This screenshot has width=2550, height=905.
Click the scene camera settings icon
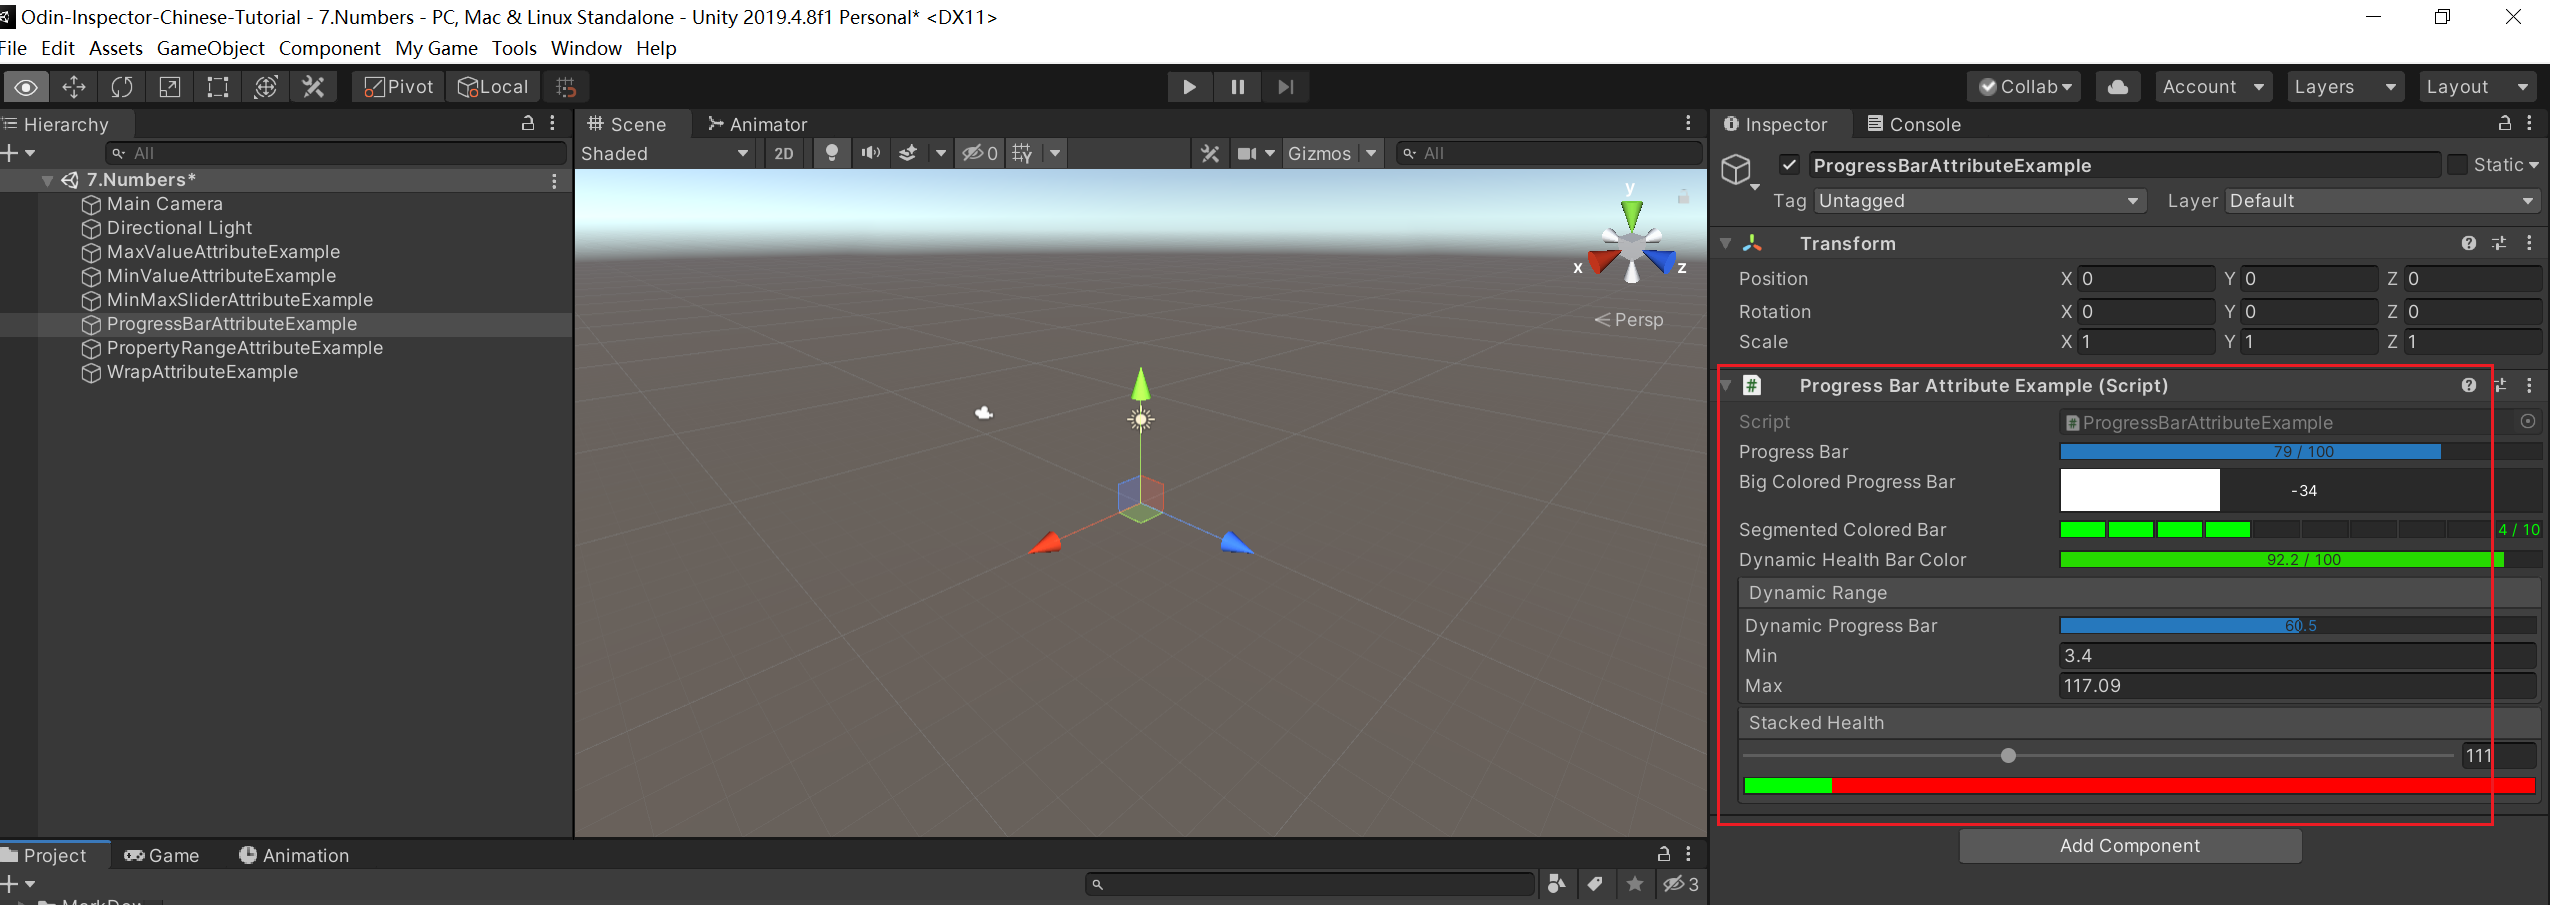[1247, 153]
